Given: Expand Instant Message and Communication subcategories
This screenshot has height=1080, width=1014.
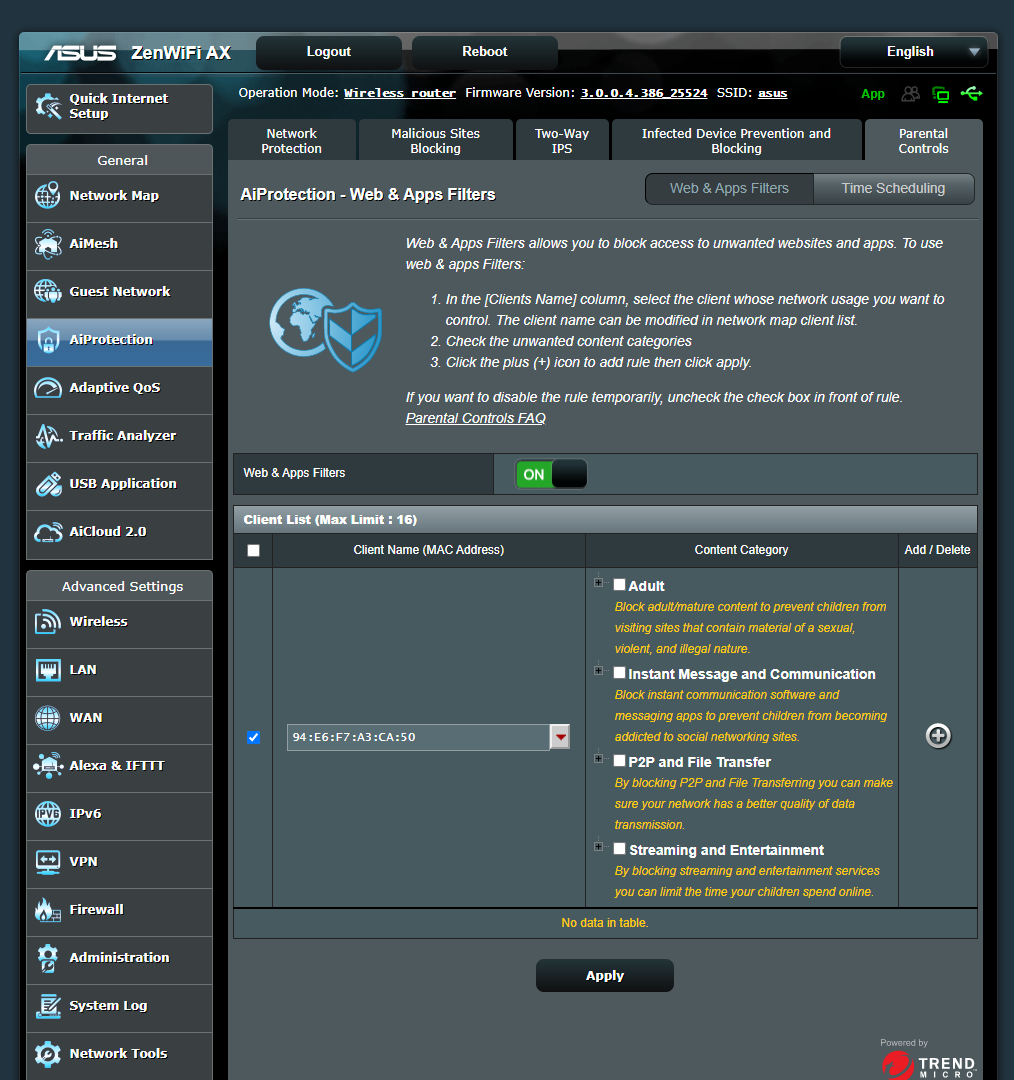Looking at the screenshot, I should (x=599, y=670).
